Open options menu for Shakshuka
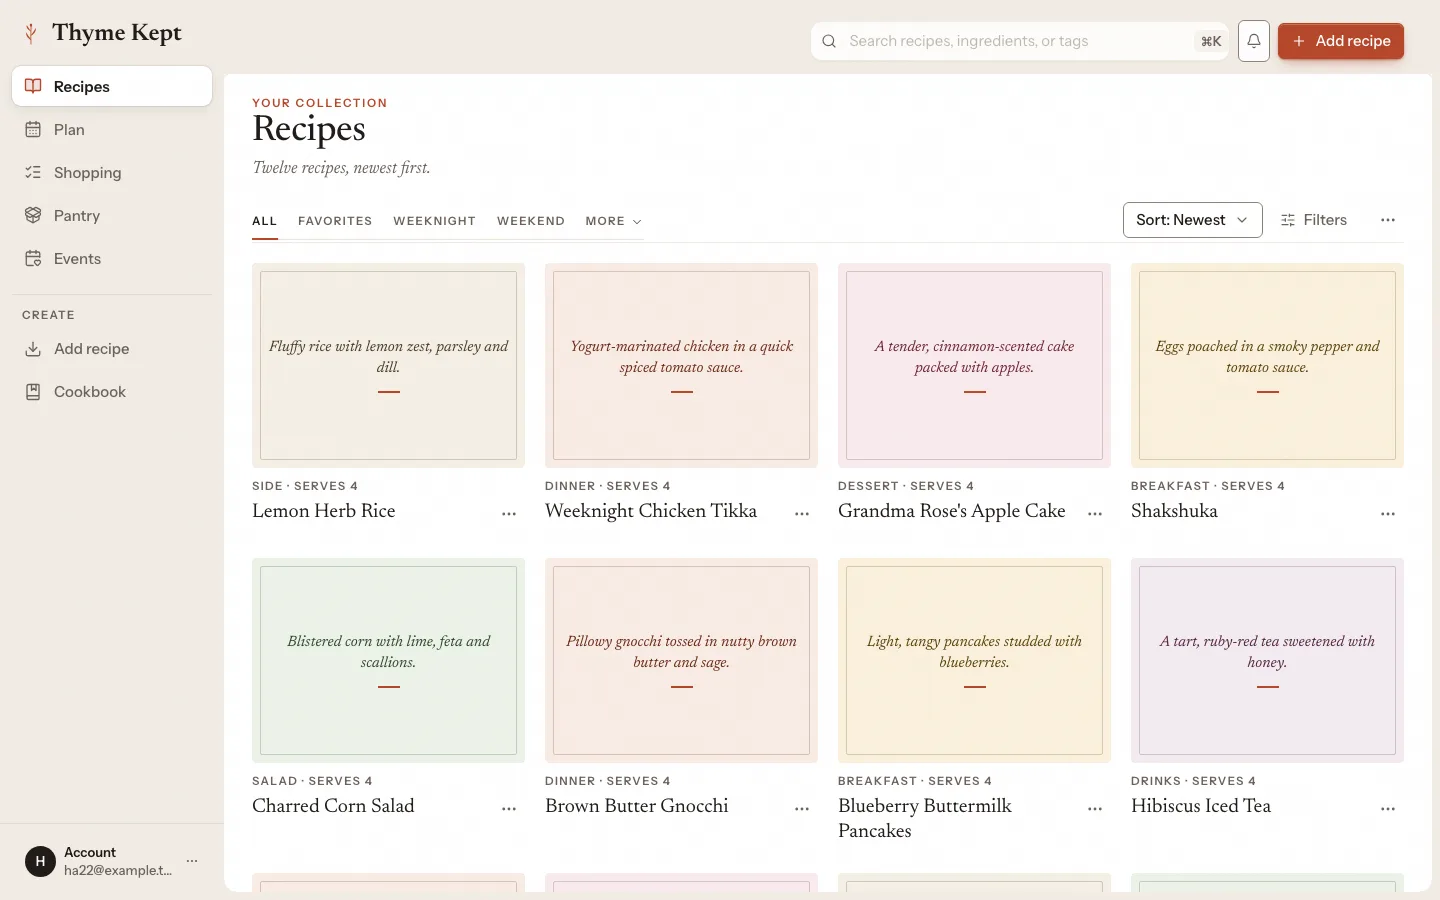This screenshot has height=900, width=1440. pos(1388,513)
